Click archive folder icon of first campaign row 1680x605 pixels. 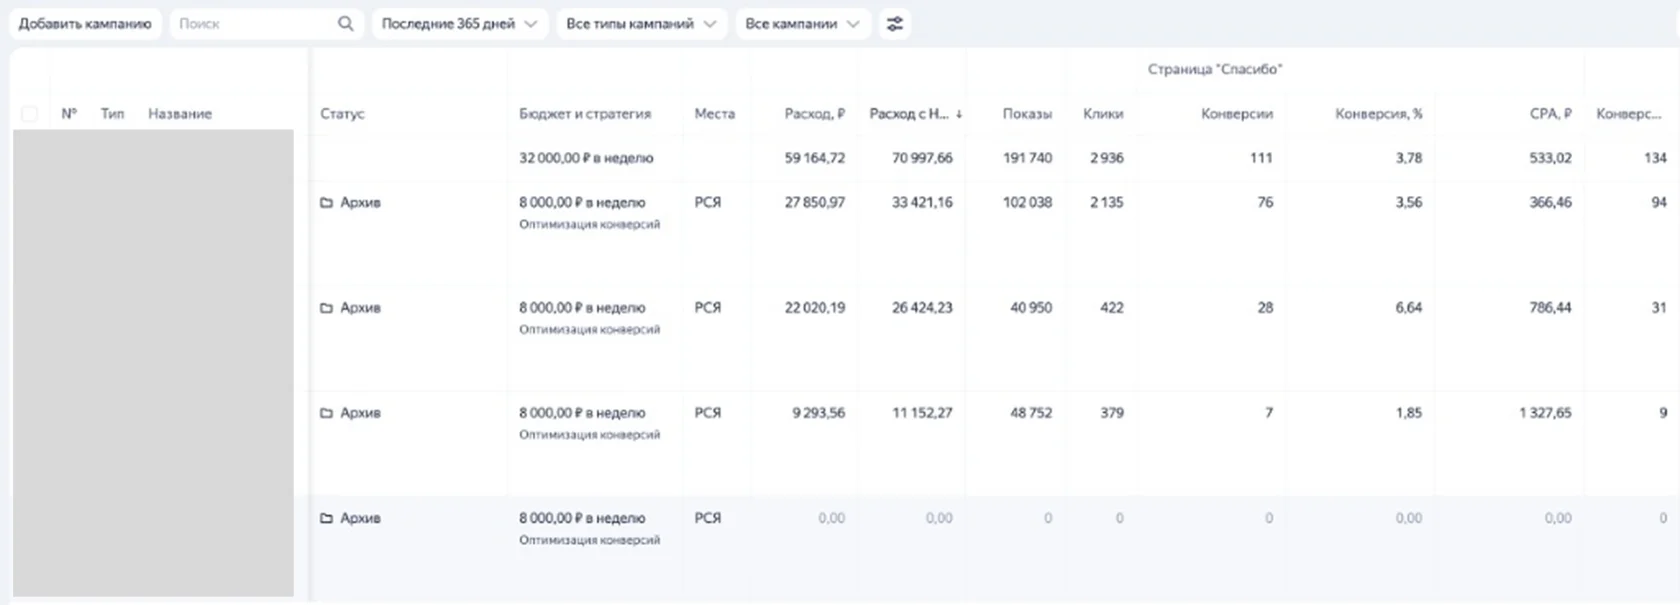point(326,203)
